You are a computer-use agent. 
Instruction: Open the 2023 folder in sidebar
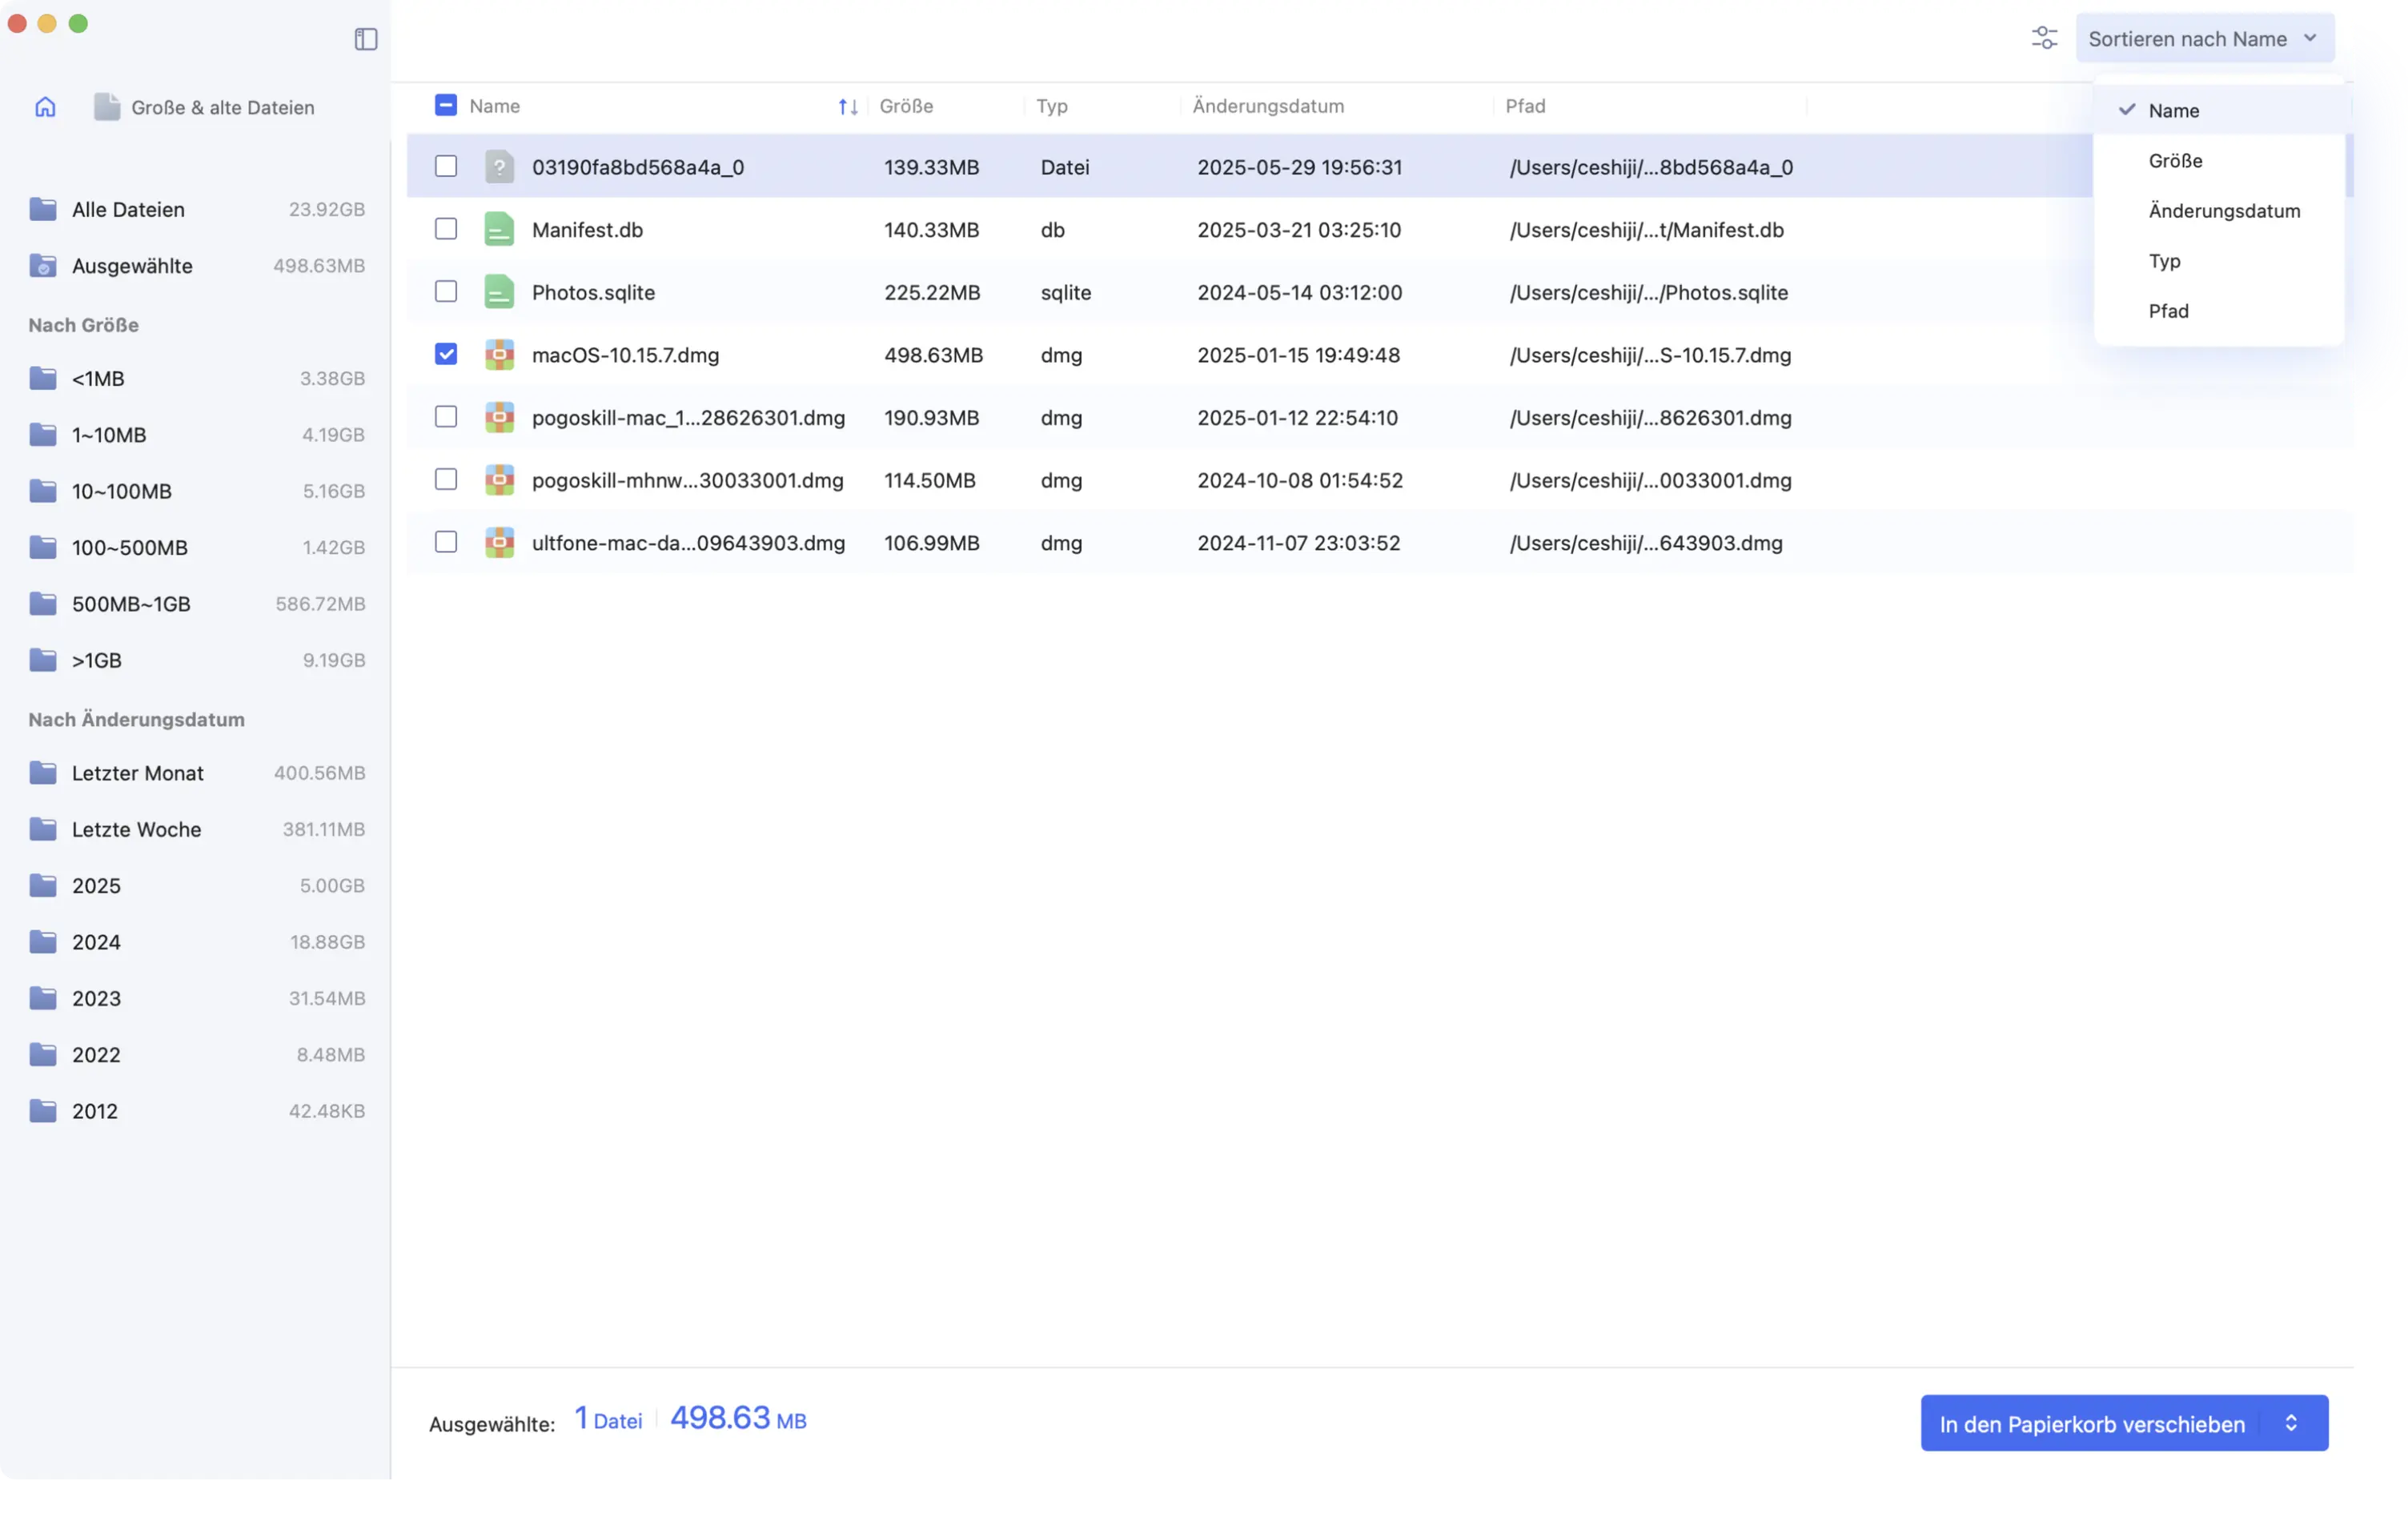point(197,998)
